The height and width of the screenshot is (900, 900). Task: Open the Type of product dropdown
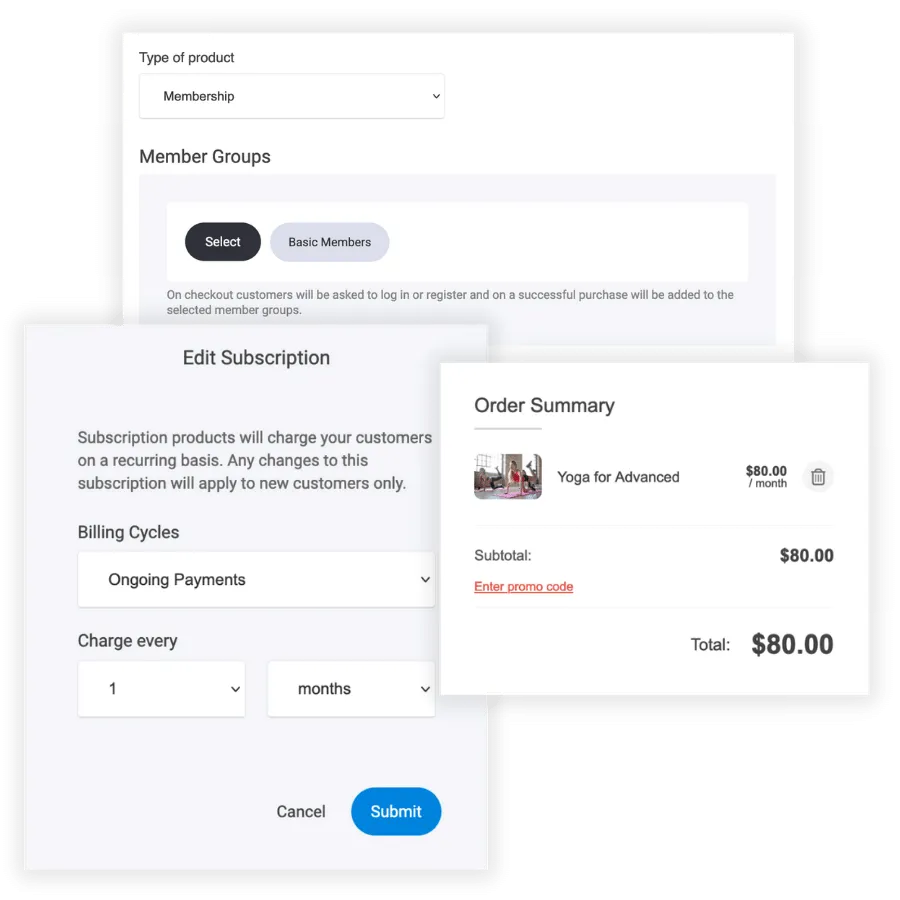292,96
